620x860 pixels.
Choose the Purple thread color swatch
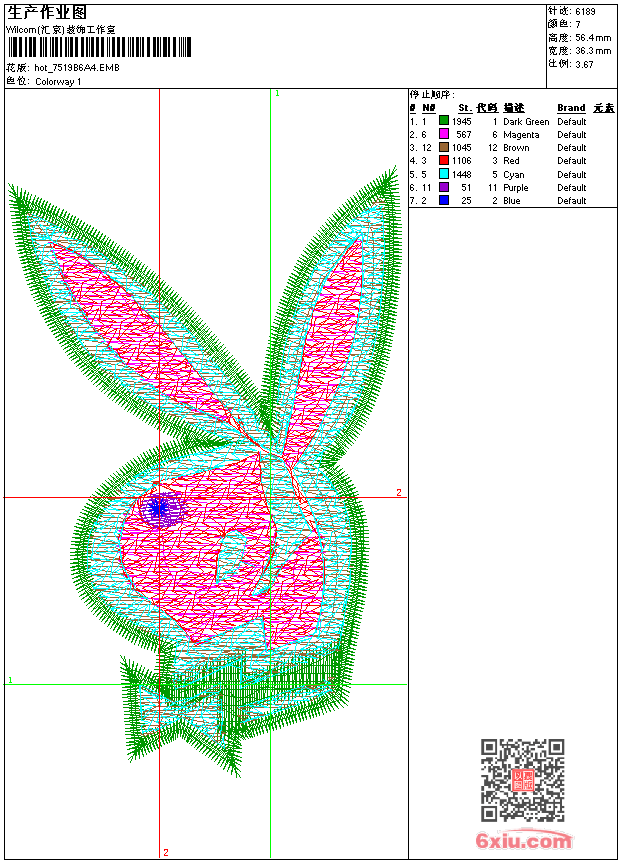pyautogui.click(x=444, y=187)
